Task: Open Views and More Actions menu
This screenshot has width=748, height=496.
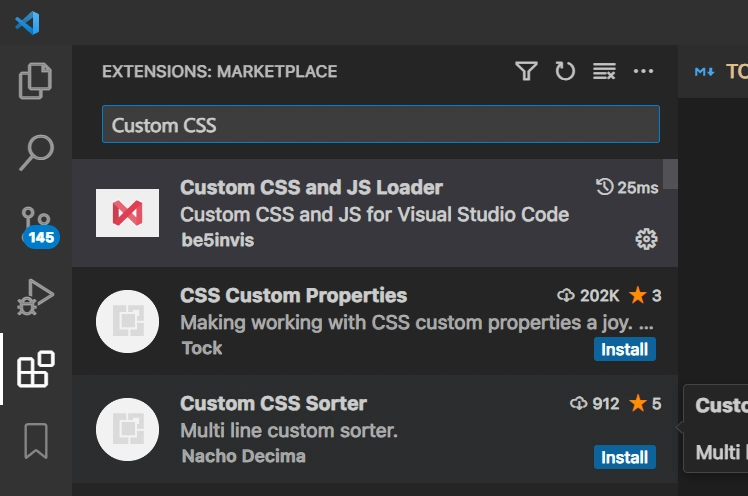Action: click(x=643, y=71)
